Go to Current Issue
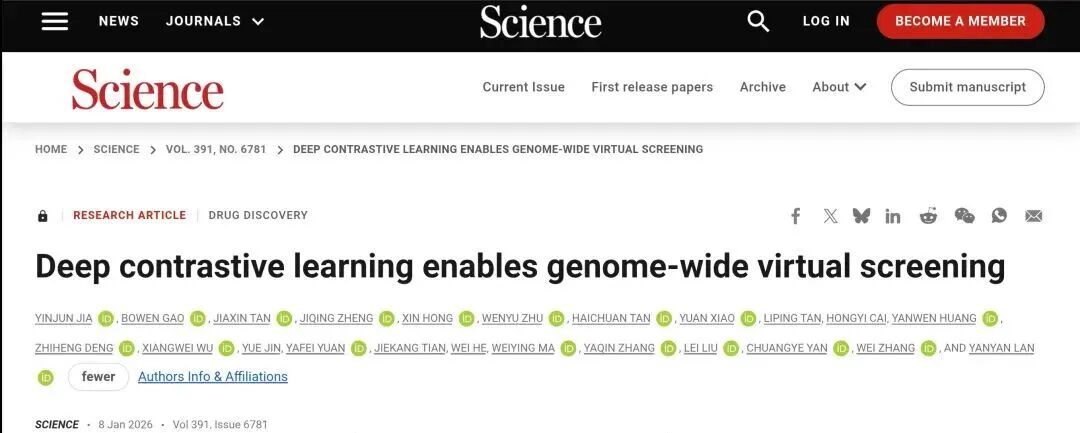The height and width of the screenshot is (433, 1080). (523, 87)
